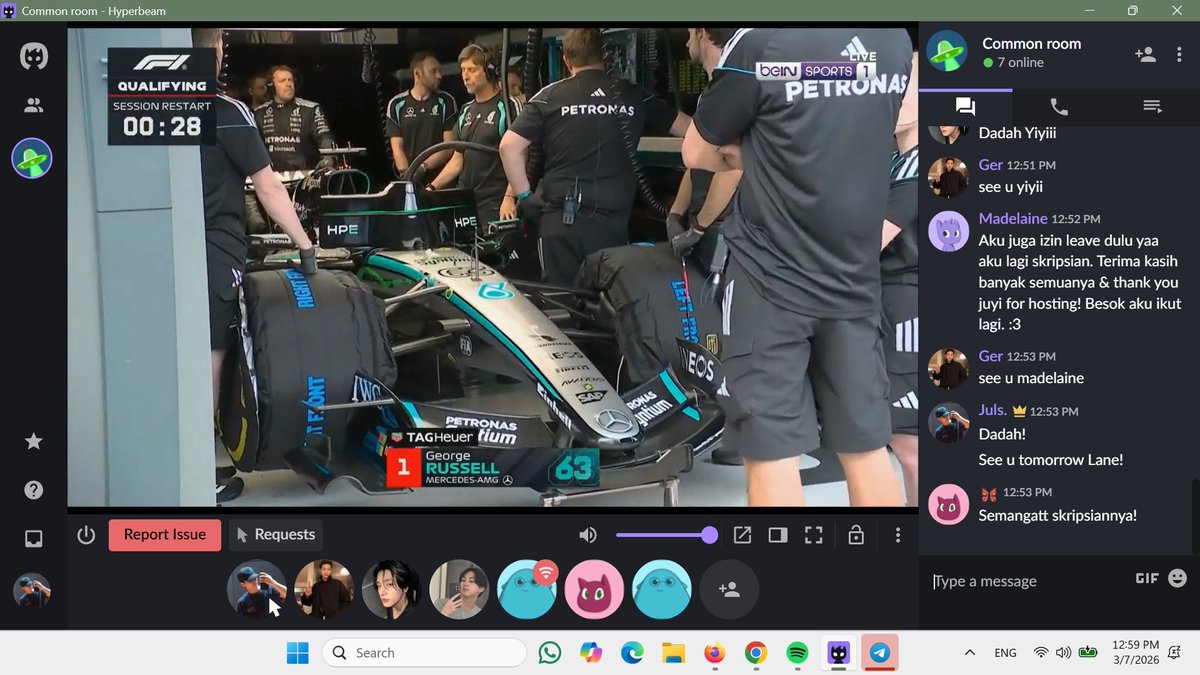Adjust the purple volume slider
1200x675 pixels.
click(666, 535)
